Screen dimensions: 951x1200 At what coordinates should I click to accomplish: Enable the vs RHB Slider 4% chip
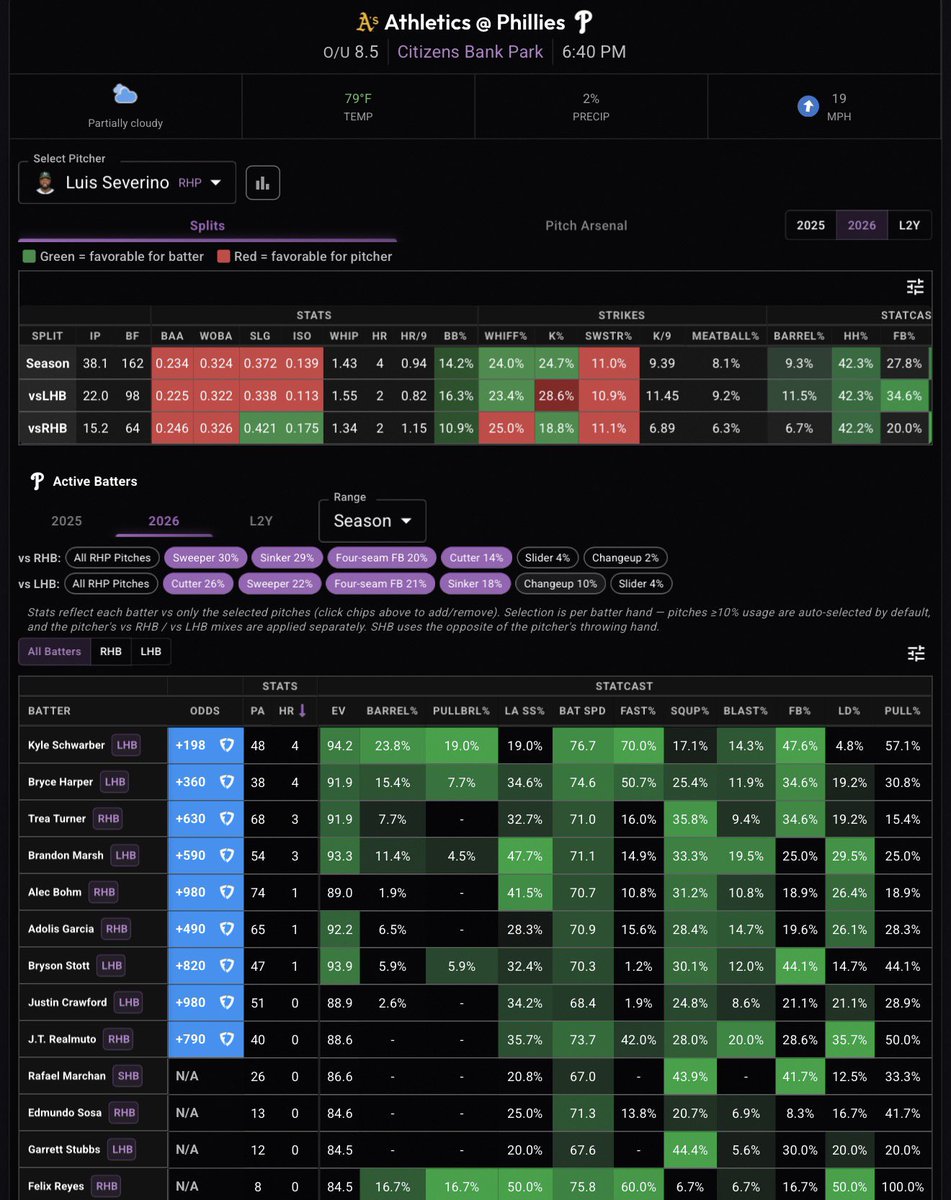click(x=547, y=558)
